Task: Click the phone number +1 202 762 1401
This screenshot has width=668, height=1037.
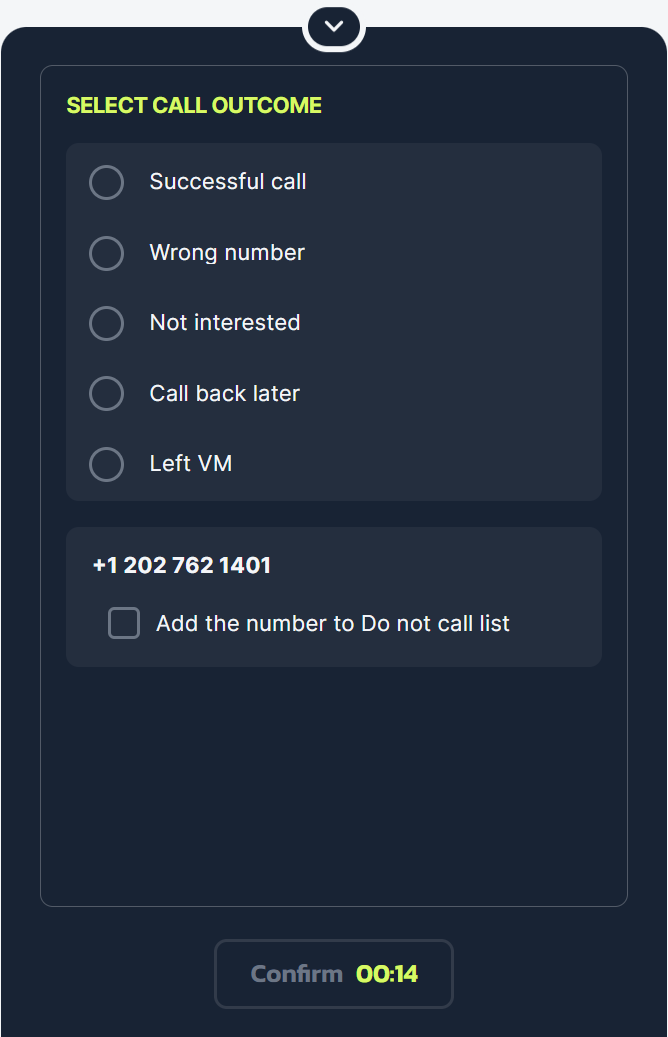Action: (x=181, y=565)
